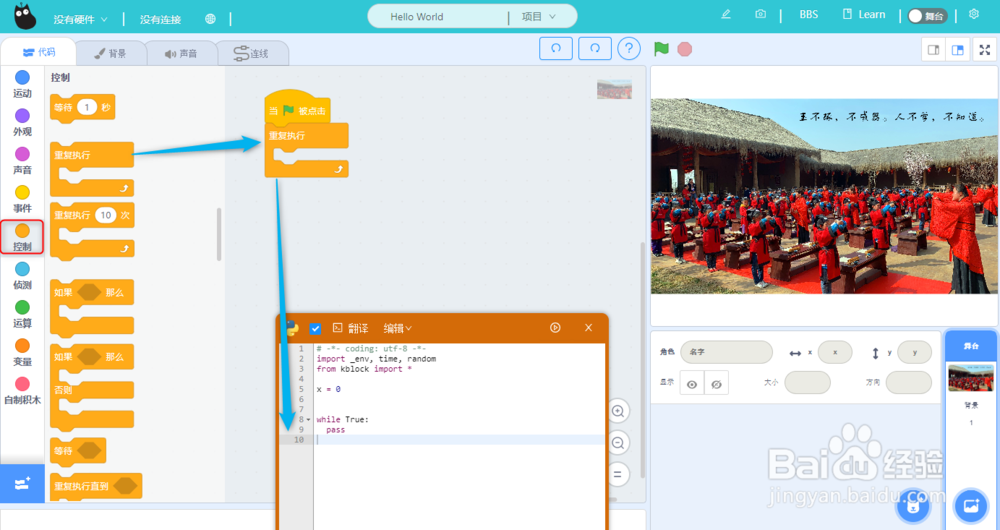This screenshot has height=530, width=1000.
Task: Click 没有连接 connection status
Action: pyautogui.click(x=161, y=19)
